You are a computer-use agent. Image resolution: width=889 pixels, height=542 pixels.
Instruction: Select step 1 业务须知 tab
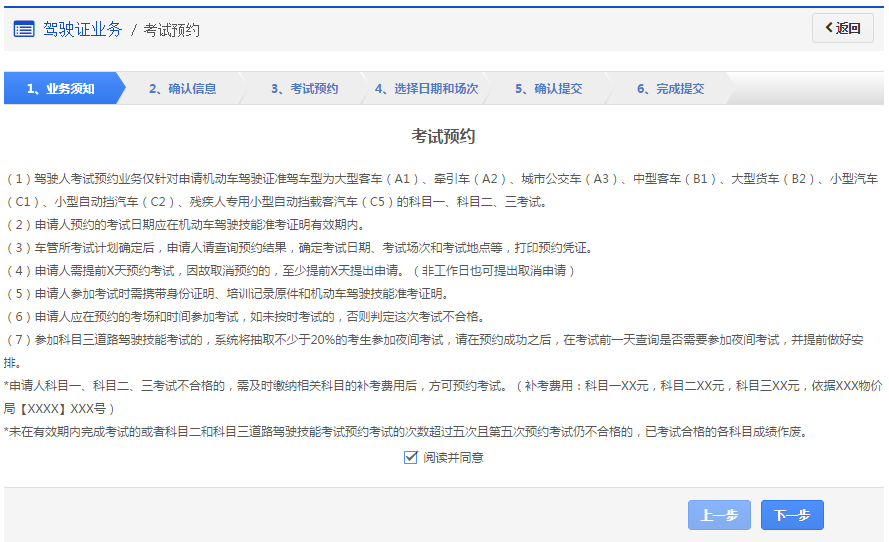[60, 88]
